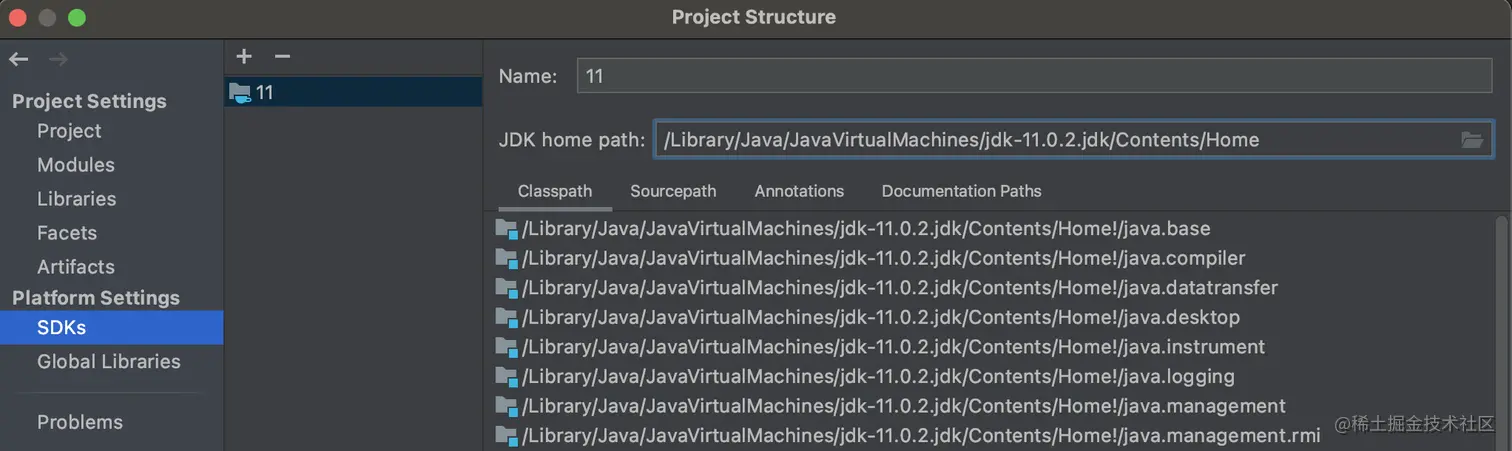Image resolution: width=1512 pixels, height=451 pixels.
Task: Minimize the Project Structure window
Action: [x=47, y=18]
